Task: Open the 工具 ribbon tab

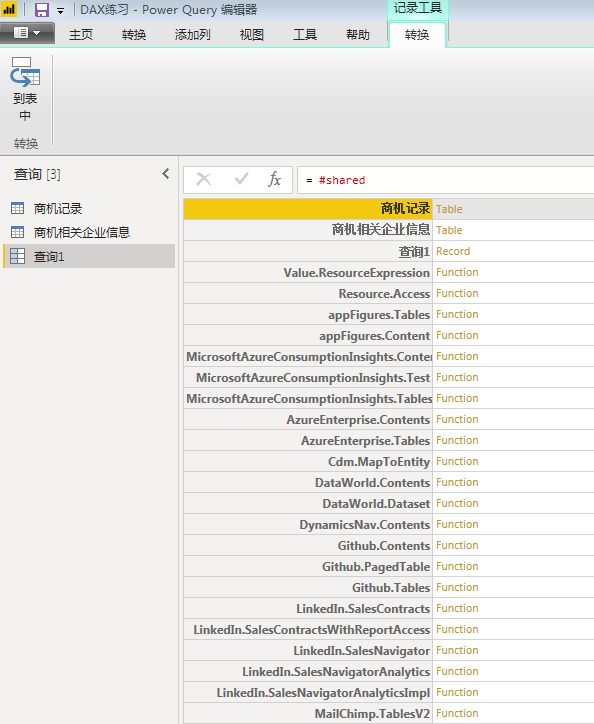Action: pyautogui.click(x=305, y=35)
